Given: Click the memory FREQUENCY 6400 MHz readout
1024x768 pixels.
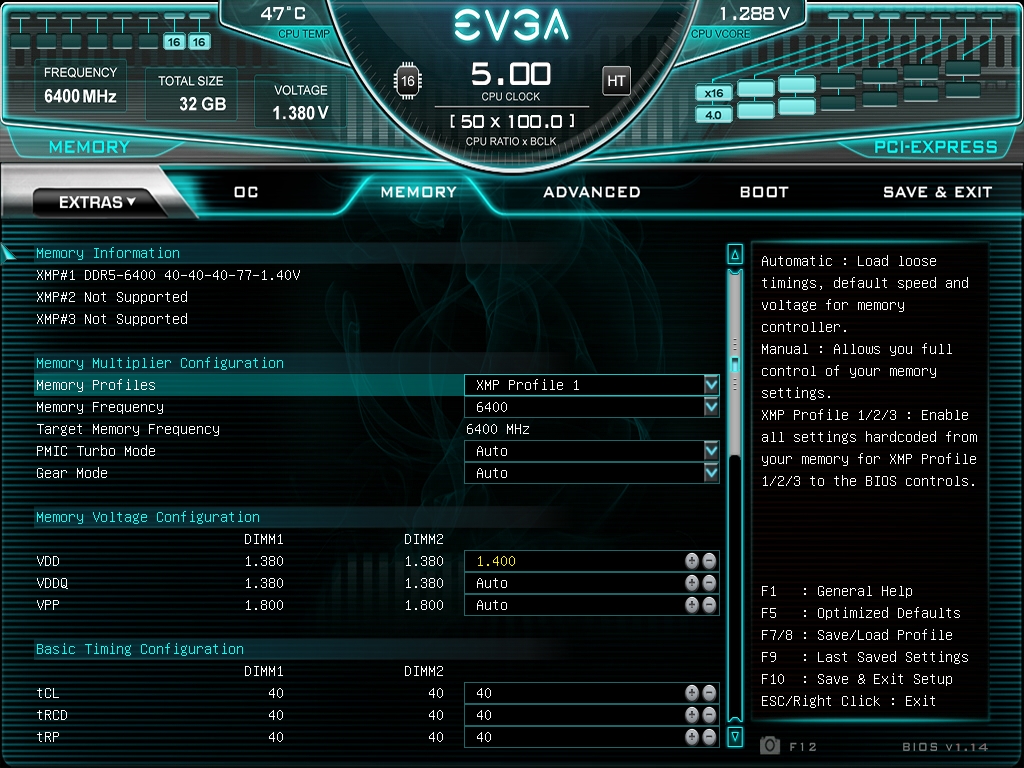Looking at the screenshot, I should coord(80,86).
